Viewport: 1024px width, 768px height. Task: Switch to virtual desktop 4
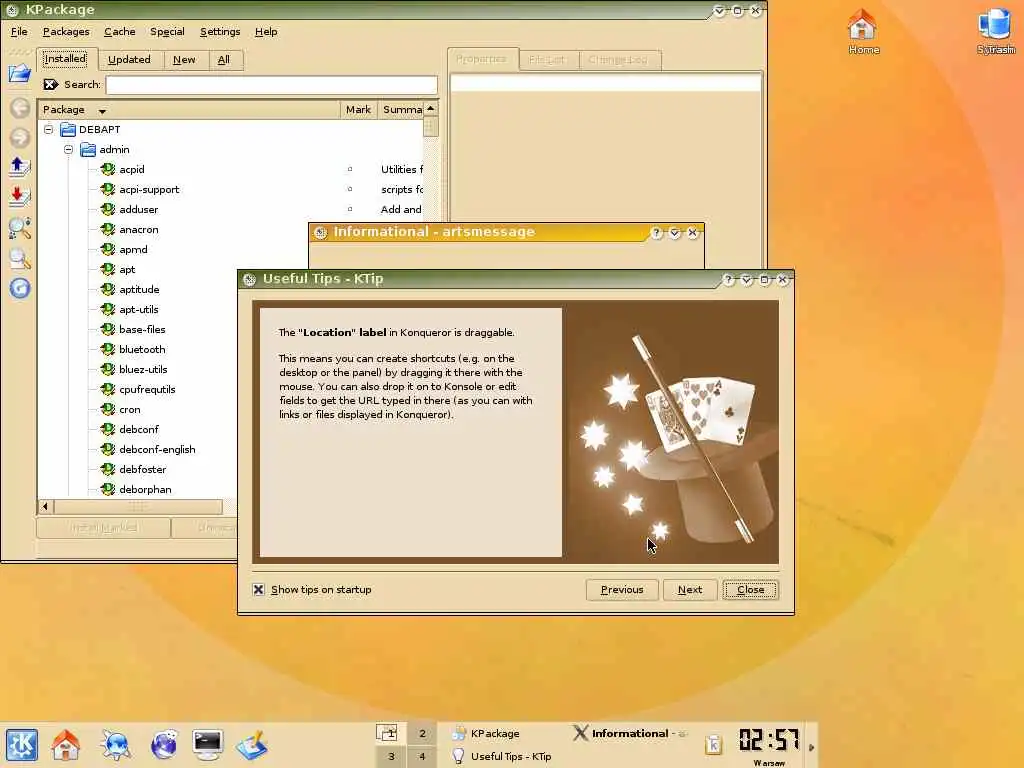(423, 756)
